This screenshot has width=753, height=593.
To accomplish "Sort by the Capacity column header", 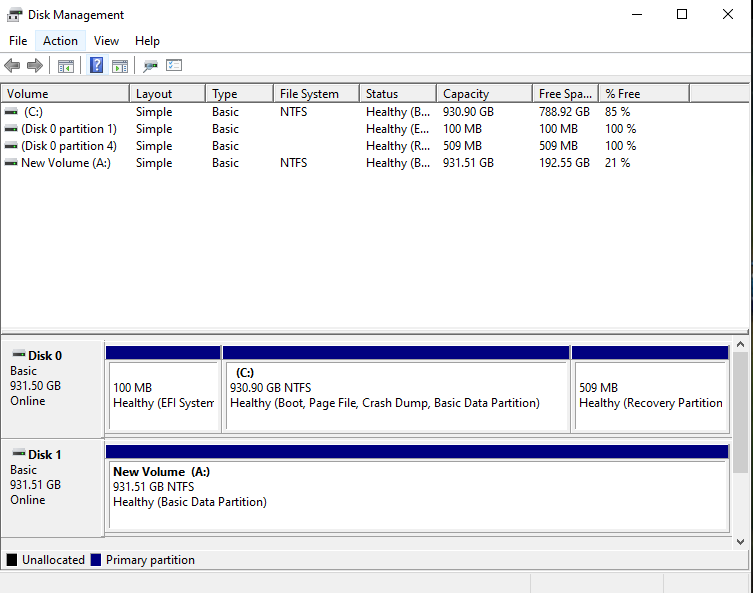I will click(x=485, y=94).
